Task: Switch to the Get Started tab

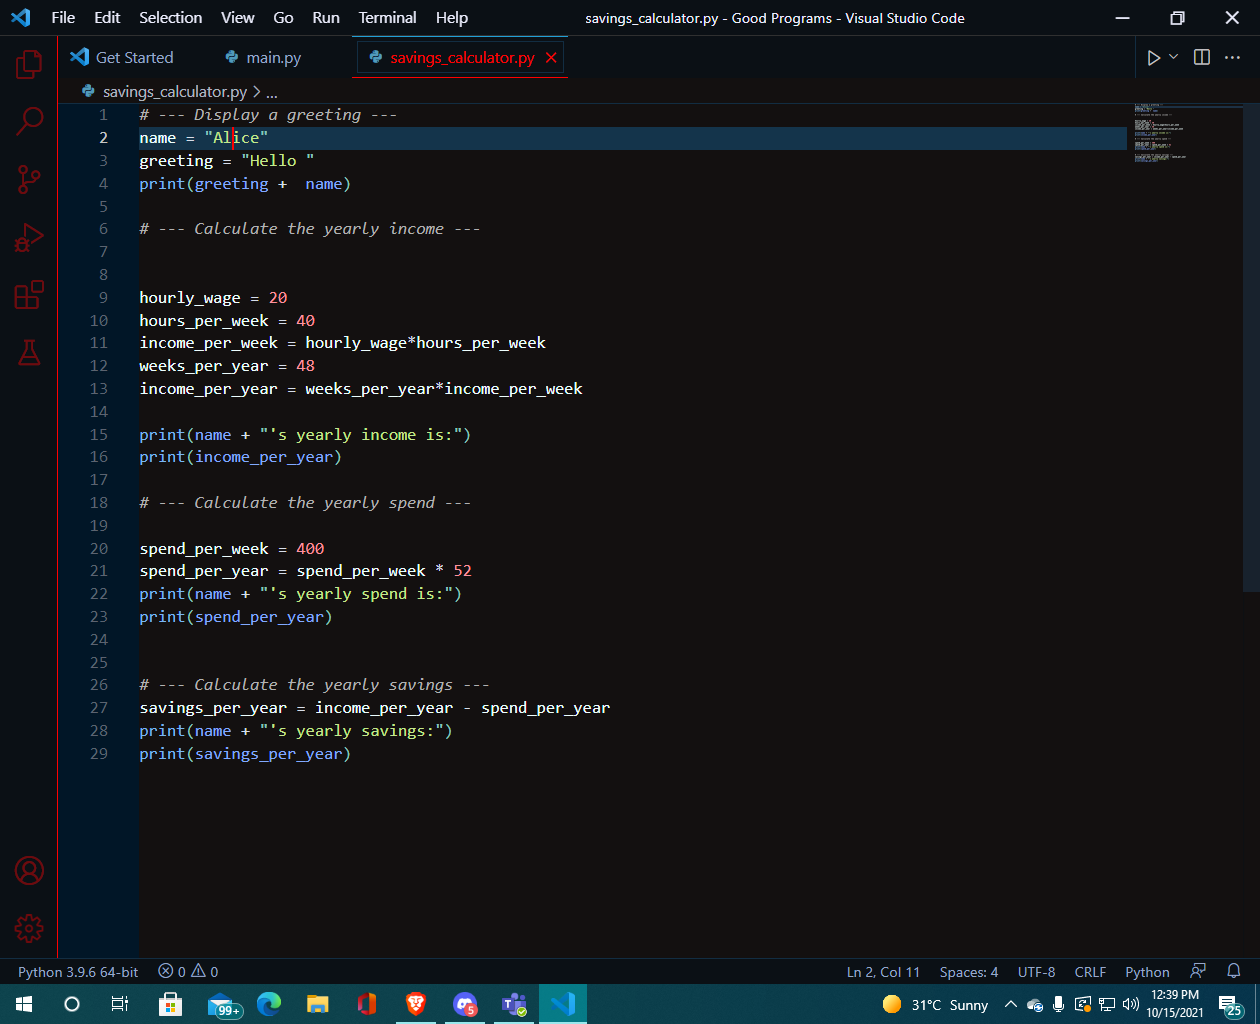Action: [x=122, y=58]
